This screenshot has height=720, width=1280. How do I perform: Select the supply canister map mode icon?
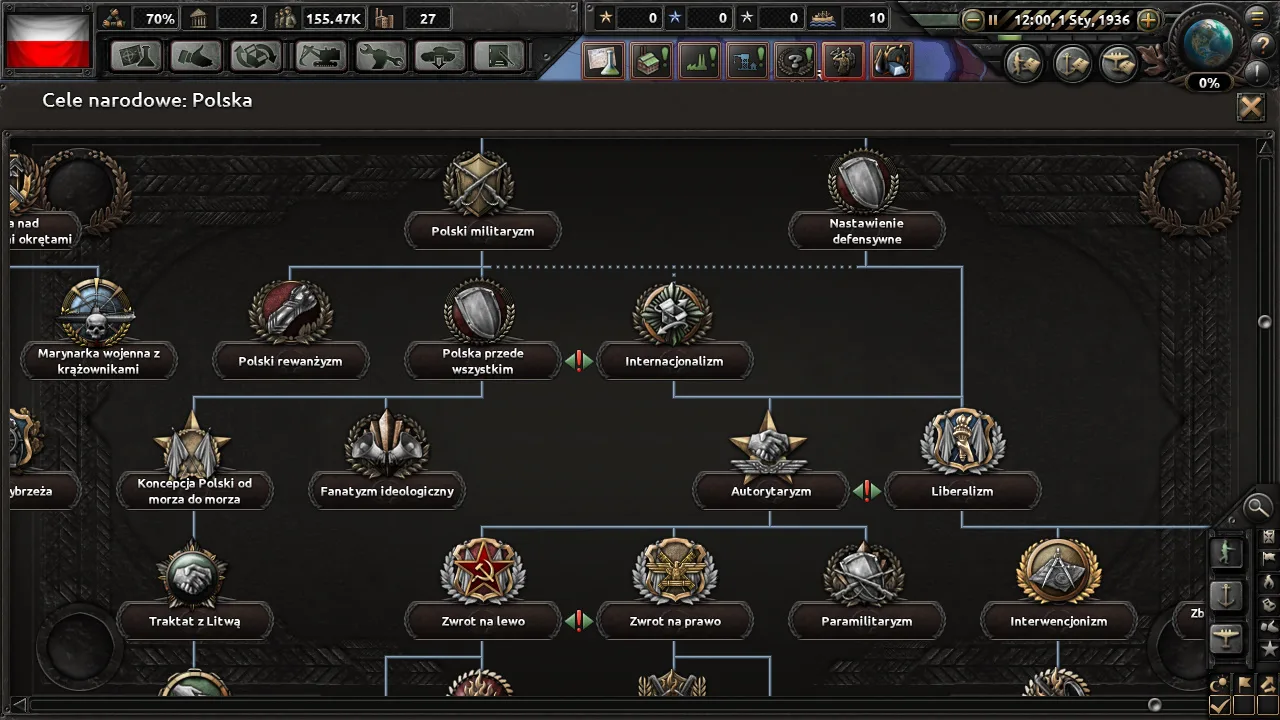pos(1268,604)
